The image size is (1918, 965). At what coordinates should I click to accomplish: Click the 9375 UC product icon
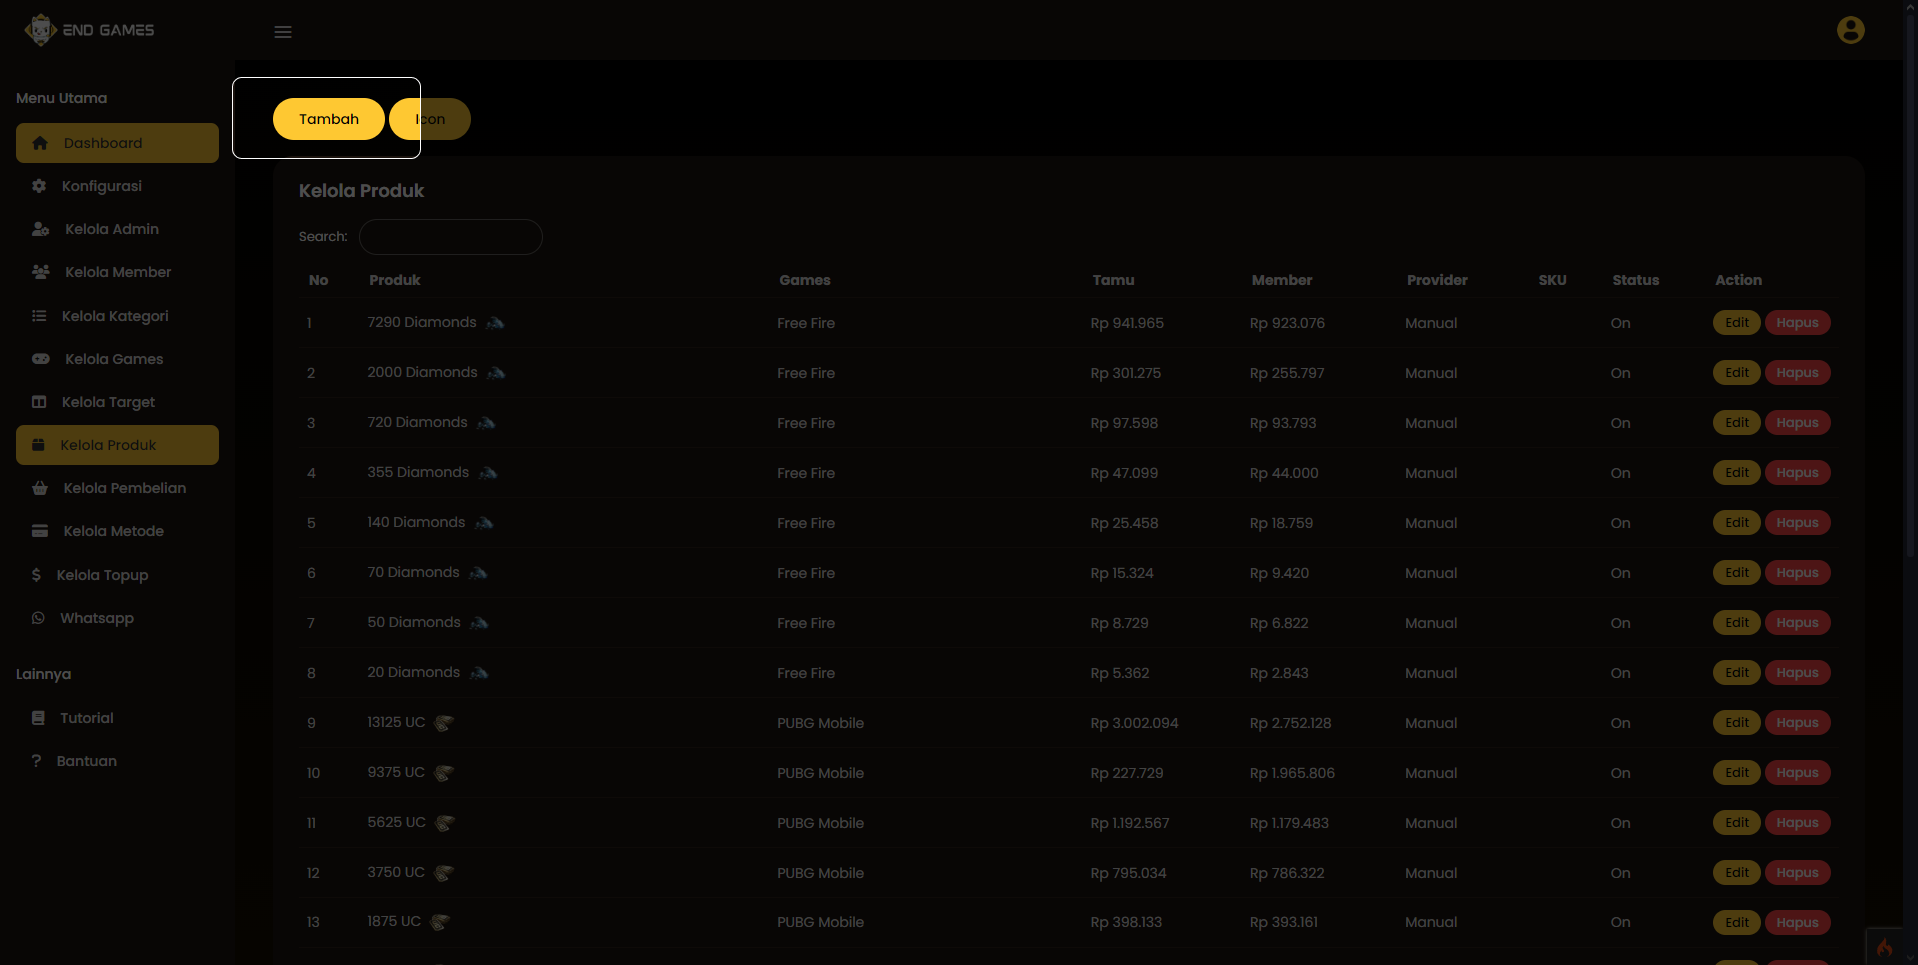(x=444, y=773)
